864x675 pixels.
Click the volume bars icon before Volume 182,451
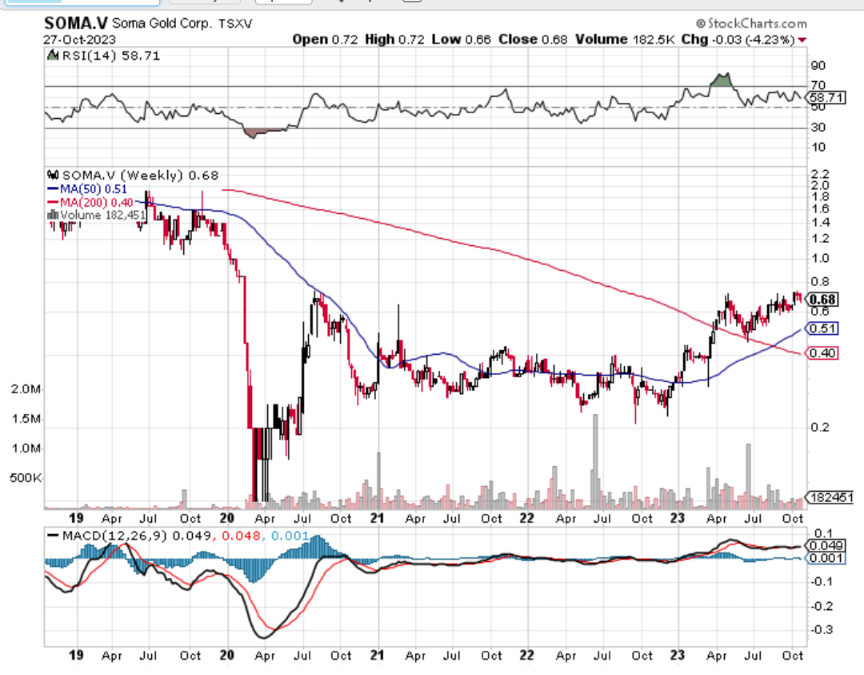pyautogui.click(x=53, y=215)
